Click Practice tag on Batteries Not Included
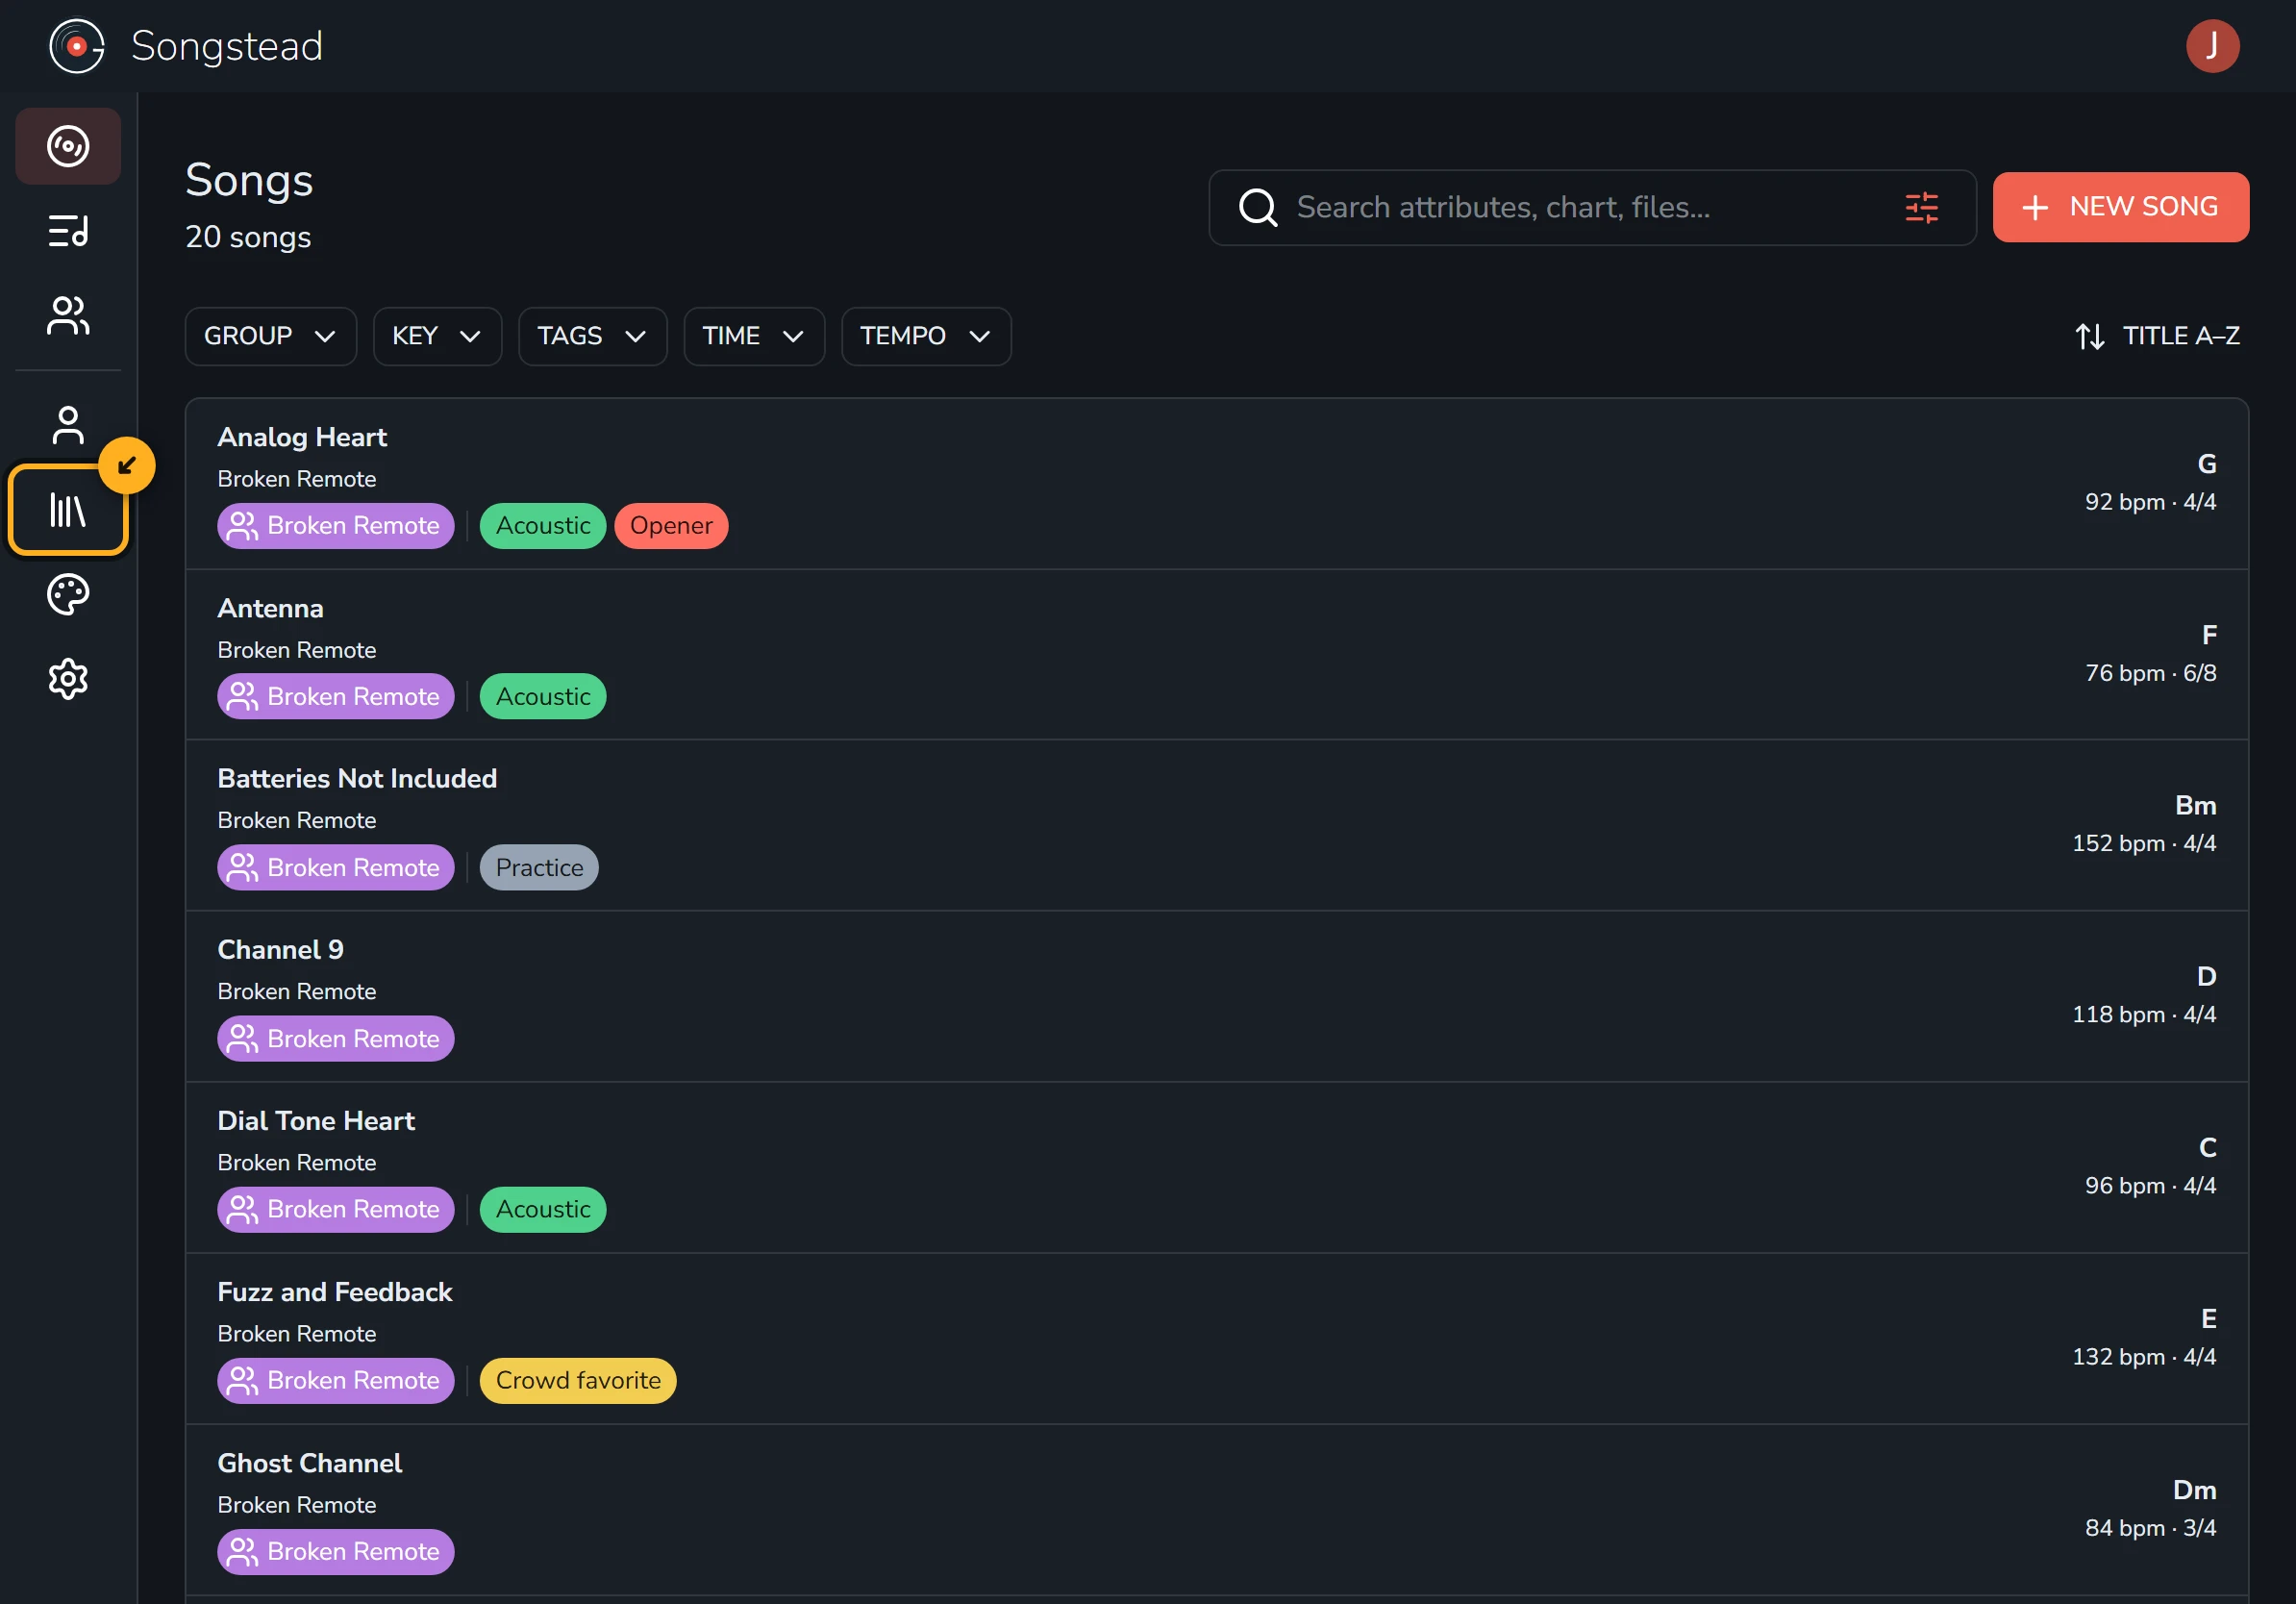Viewport: 2296px width, 1604px height. click(x=539, y=868)
